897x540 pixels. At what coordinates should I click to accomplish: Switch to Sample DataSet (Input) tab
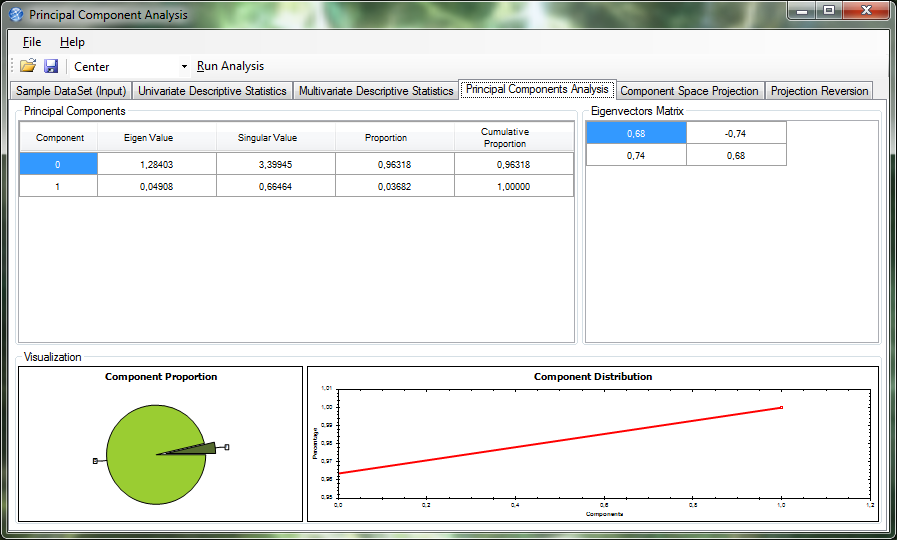(71, 90)
